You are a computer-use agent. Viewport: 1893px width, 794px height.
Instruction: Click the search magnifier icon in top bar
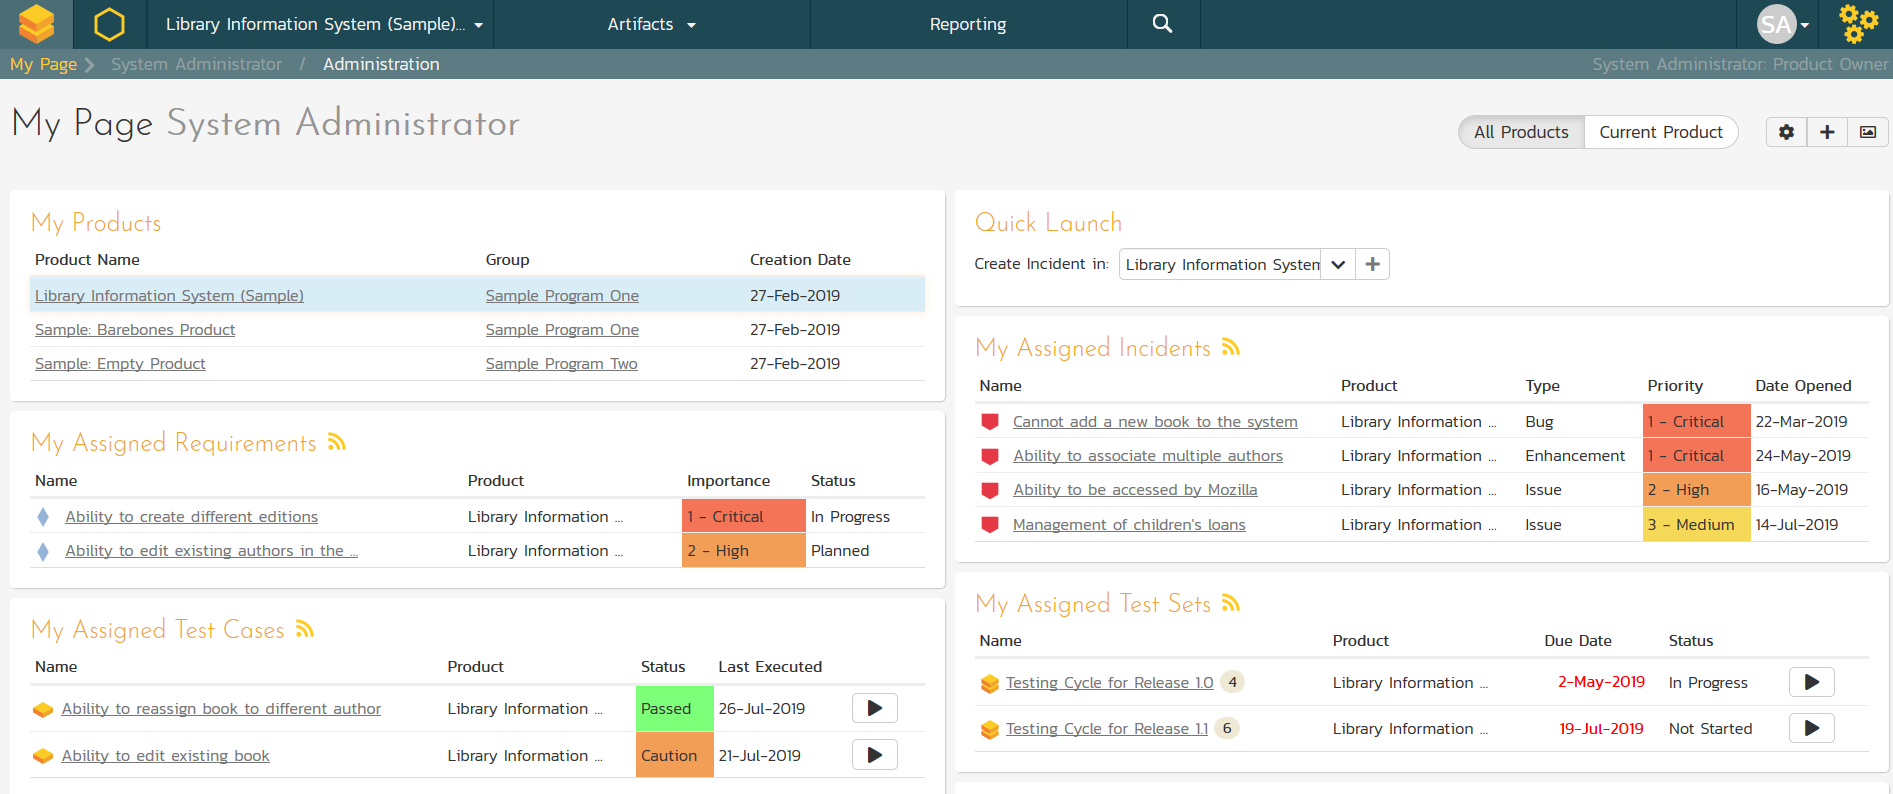1162,24
